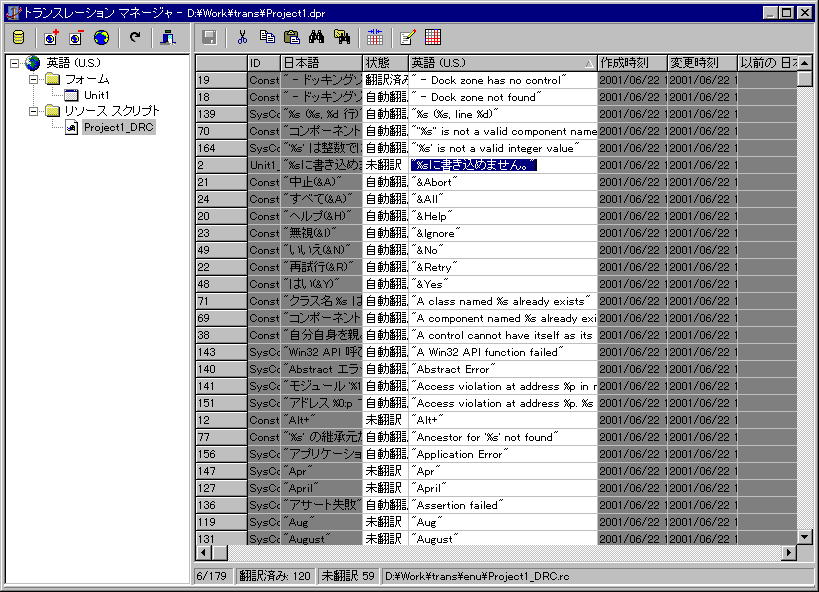
Task: Click the column width grid icon
Action: click(x=375, y=38)
